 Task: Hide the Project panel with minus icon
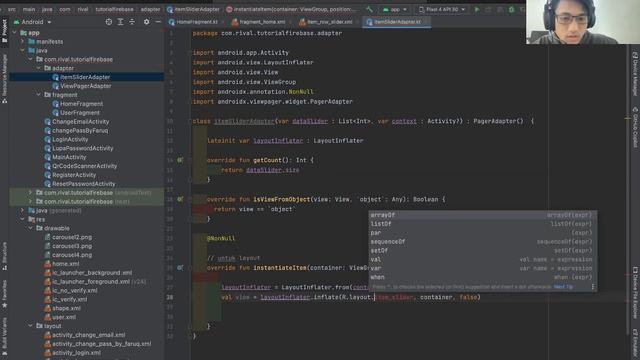158,22
